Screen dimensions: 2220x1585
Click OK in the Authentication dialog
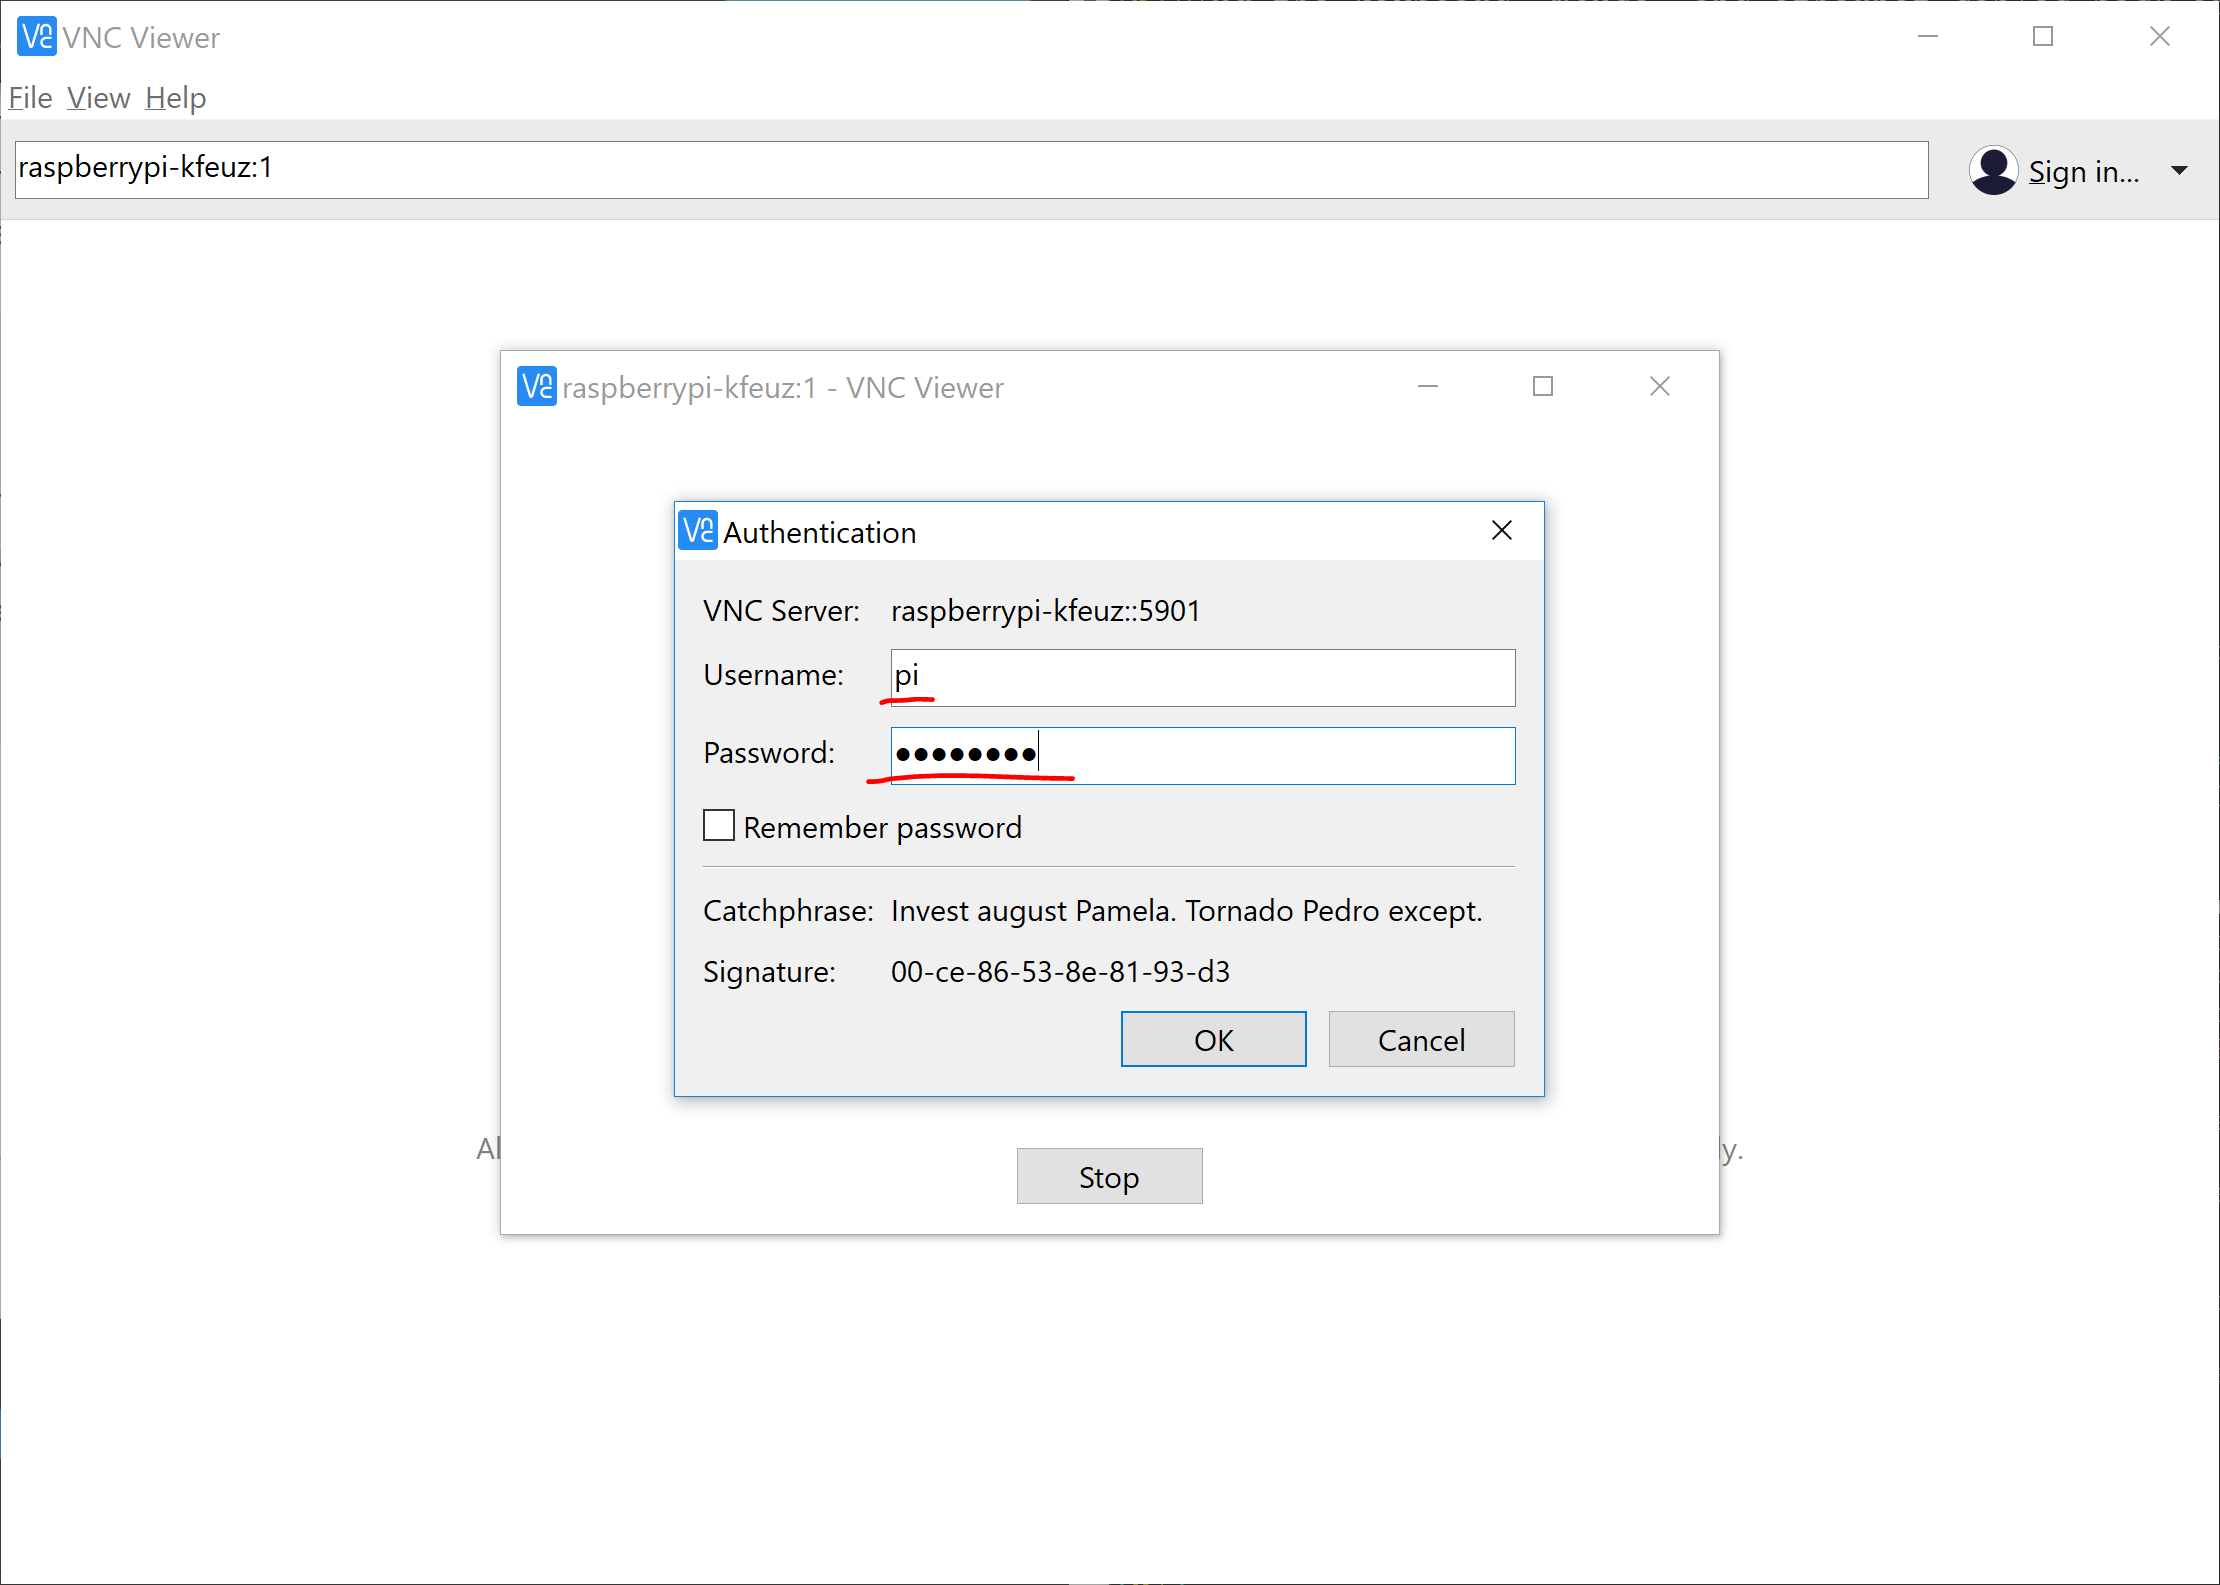(x=1213, y=1039)
